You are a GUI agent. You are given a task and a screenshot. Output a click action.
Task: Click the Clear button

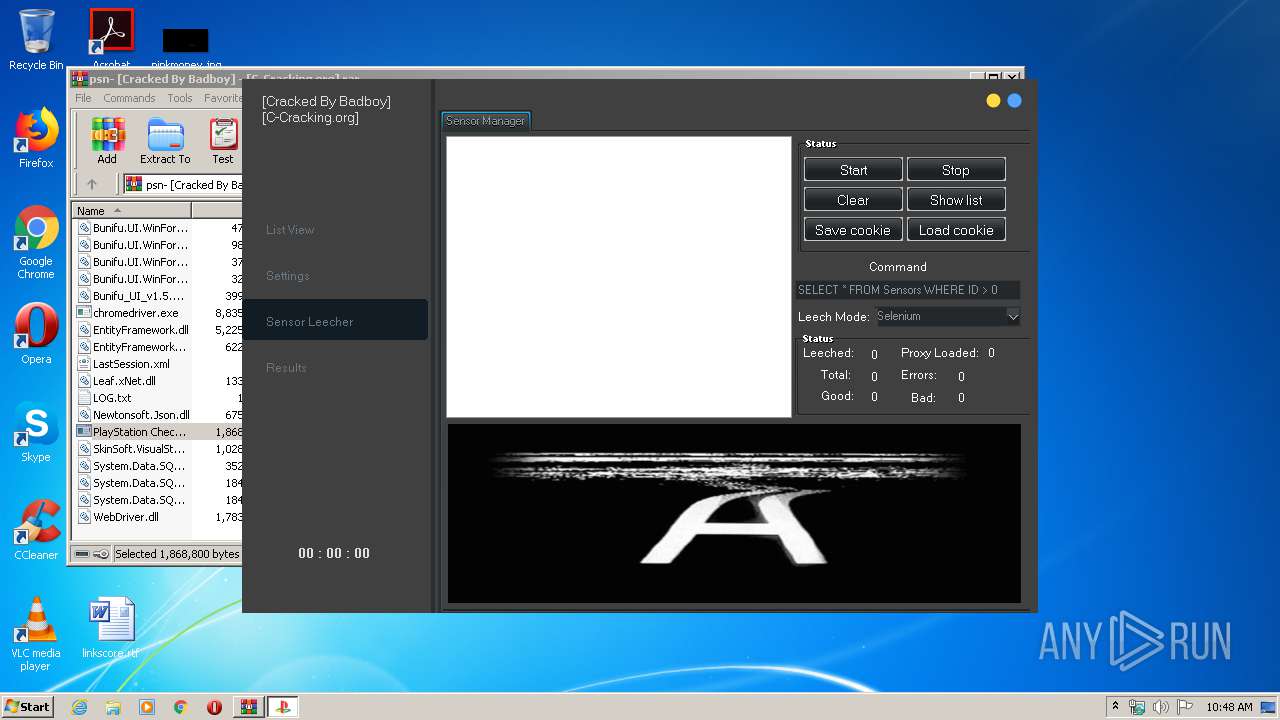[x=853, y=200]
